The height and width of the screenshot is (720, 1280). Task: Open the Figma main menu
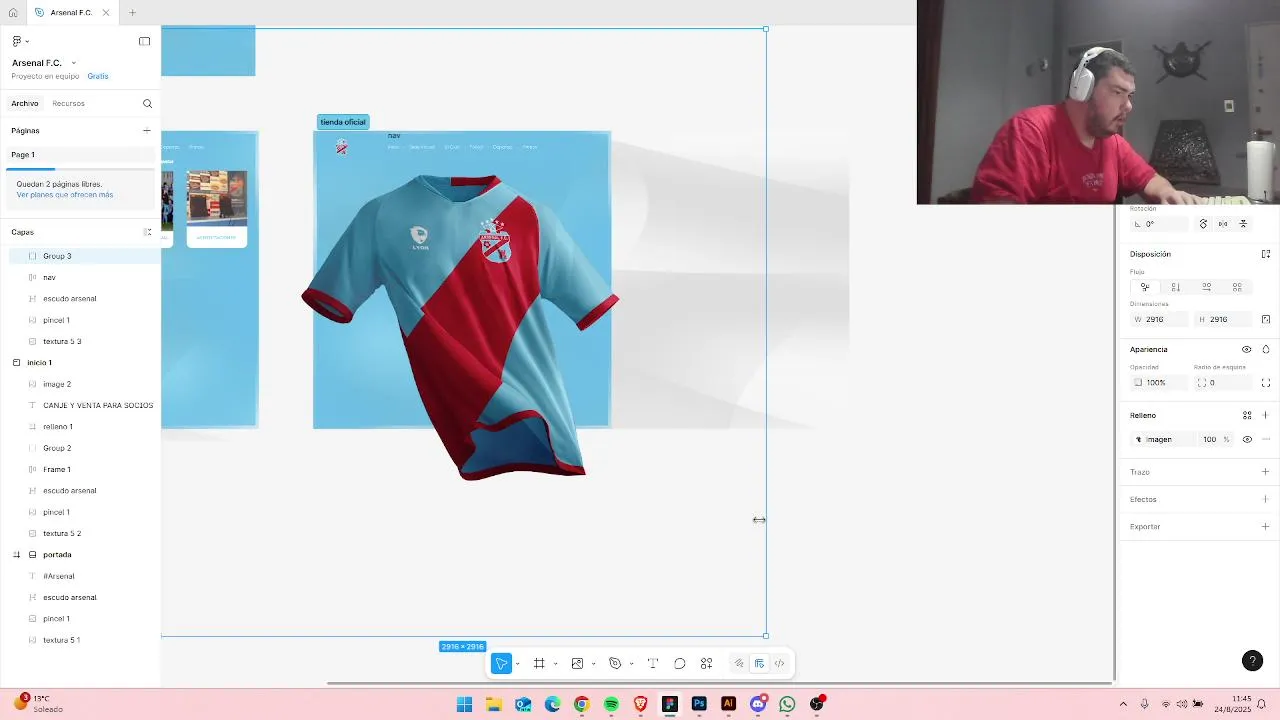coord(19,41)
